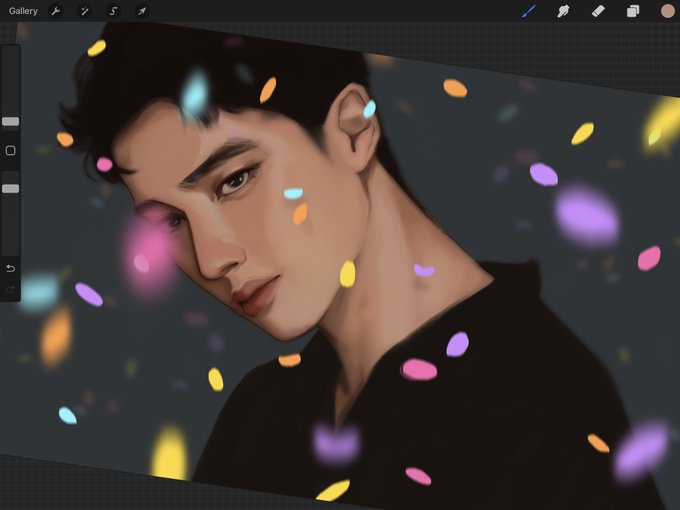The image size is (680, 510).
Task: Select the Smudge finger tool
Action: pos(563,11)
